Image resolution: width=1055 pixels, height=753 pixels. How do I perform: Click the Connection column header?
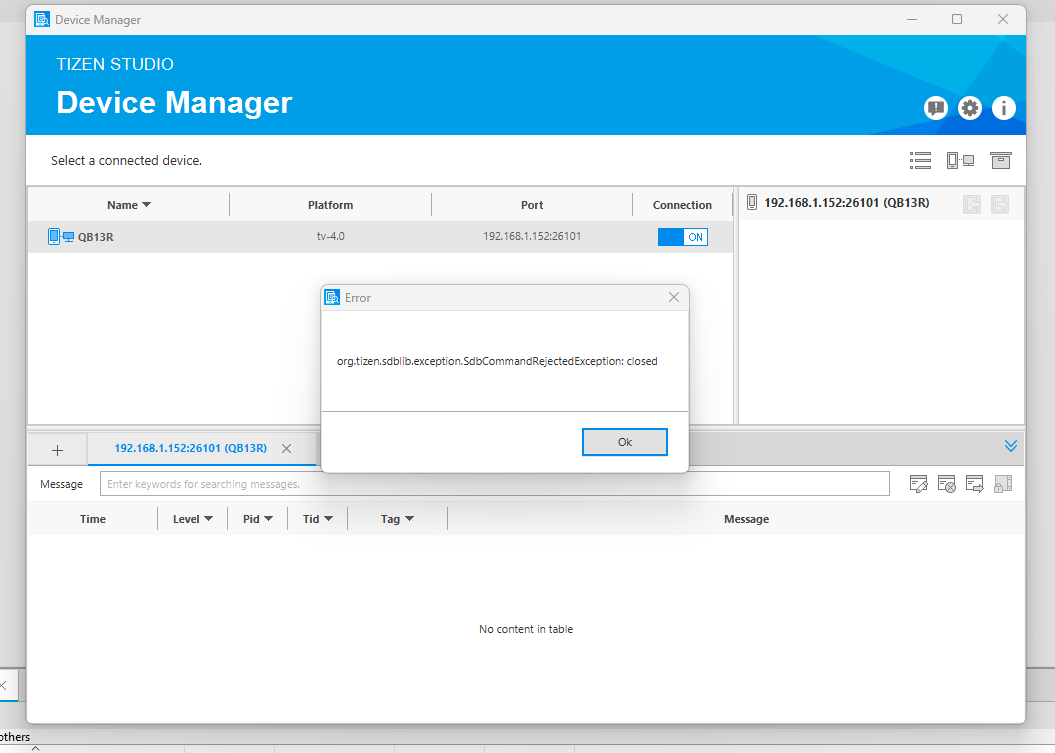pos(682,205)
